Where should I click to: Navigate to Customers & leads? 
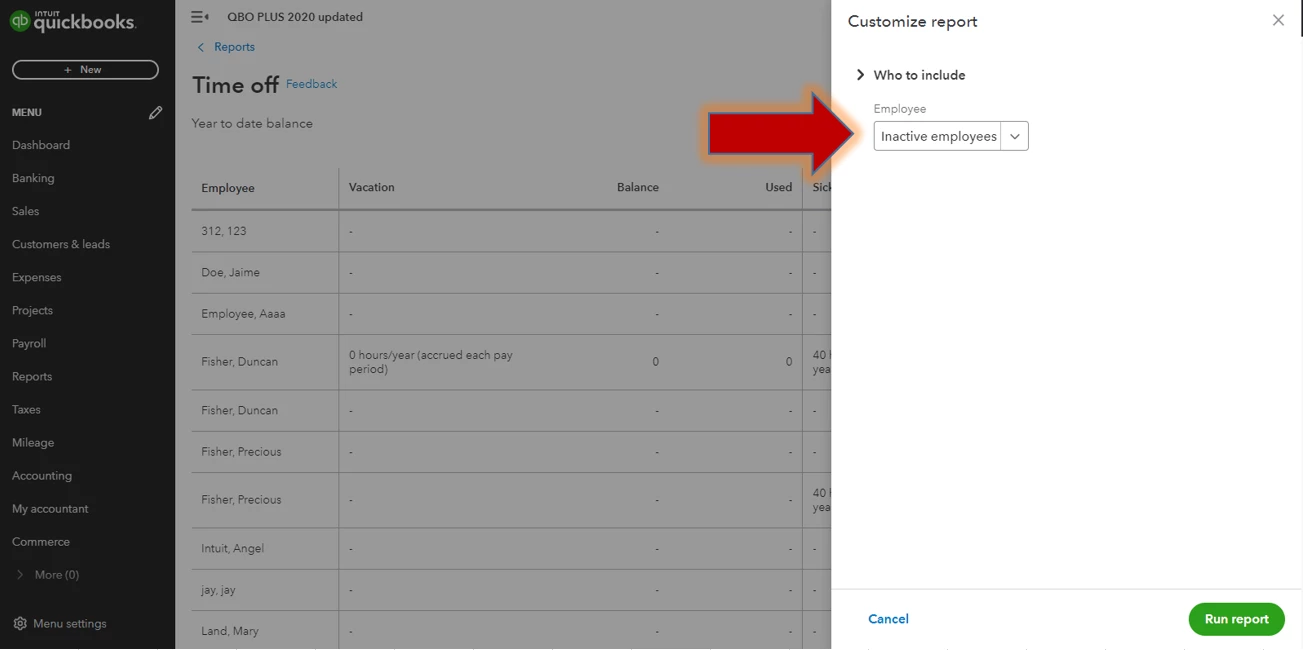tap(61, 244)
